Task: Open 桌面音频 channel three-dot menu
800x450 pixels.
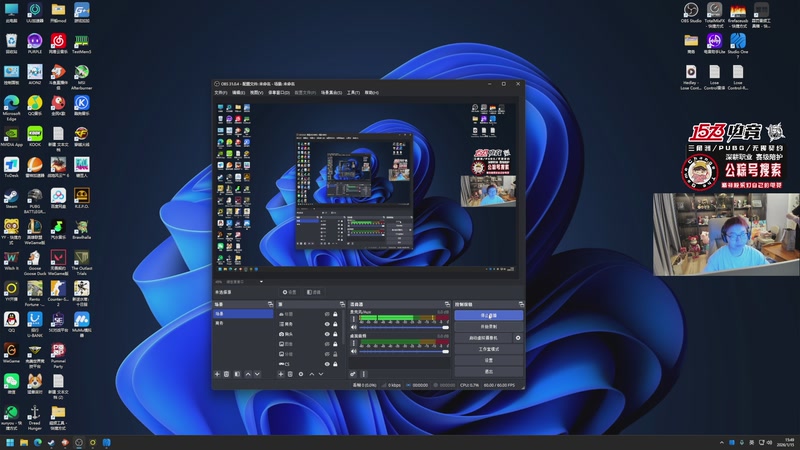Action: tap(354, 343)
